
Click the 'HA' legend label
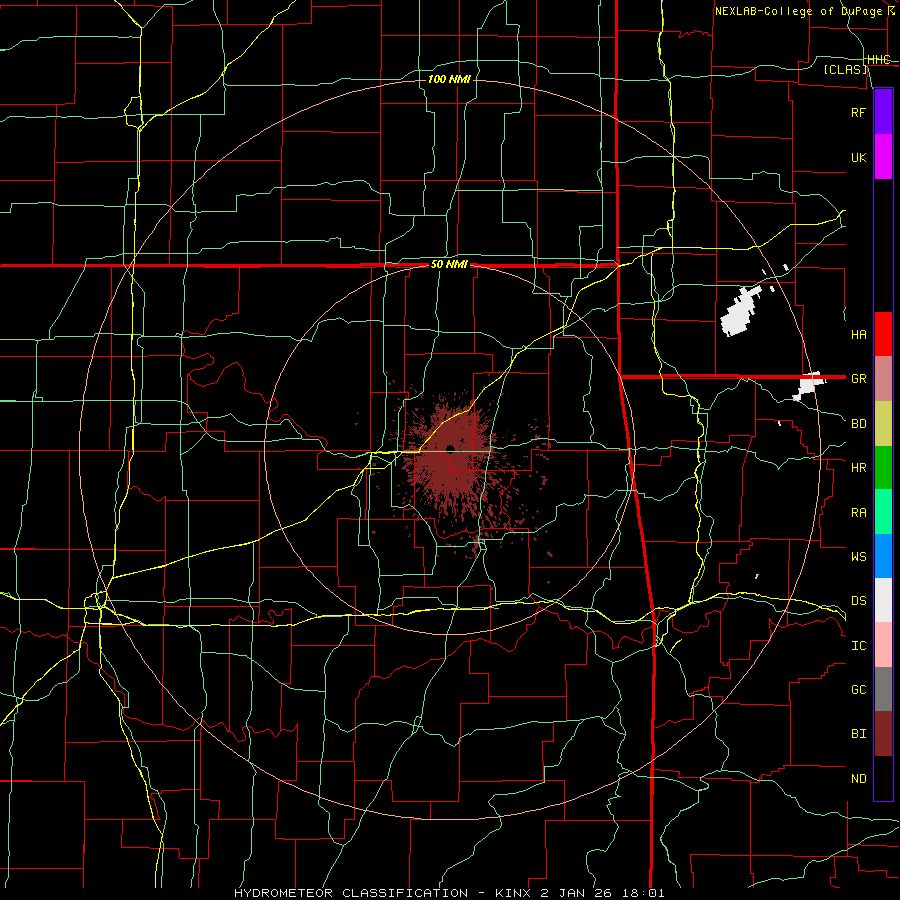pos(859,334)
